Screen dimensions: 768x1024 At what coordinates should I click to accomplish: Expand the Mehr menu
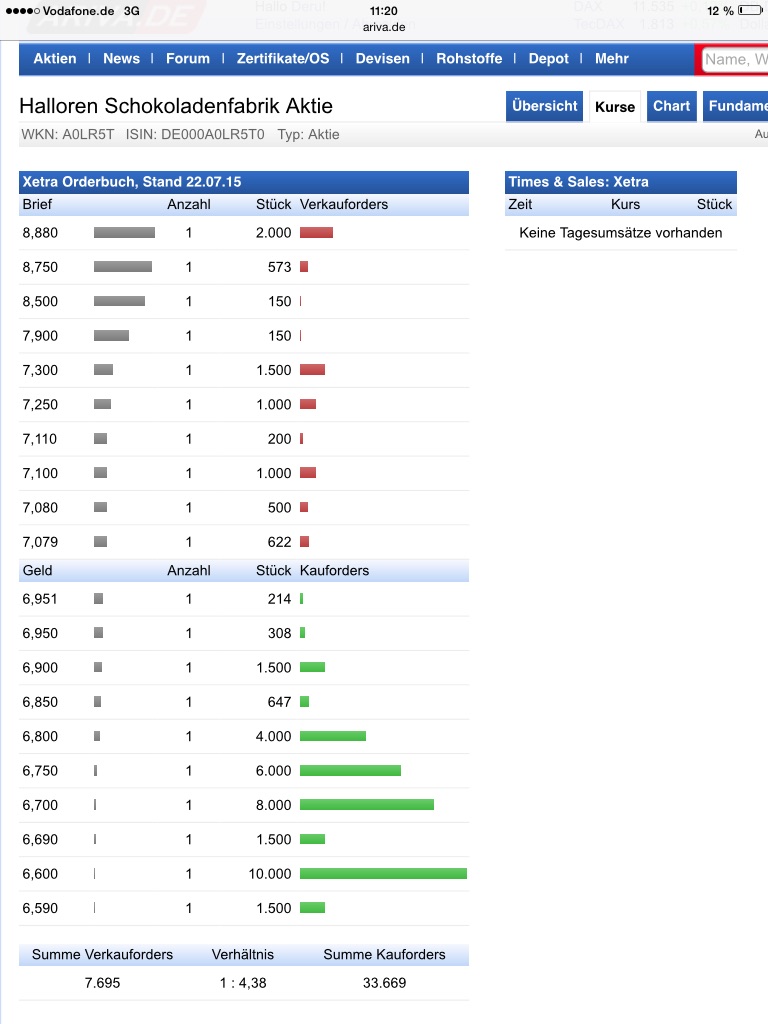pos(612,59)
